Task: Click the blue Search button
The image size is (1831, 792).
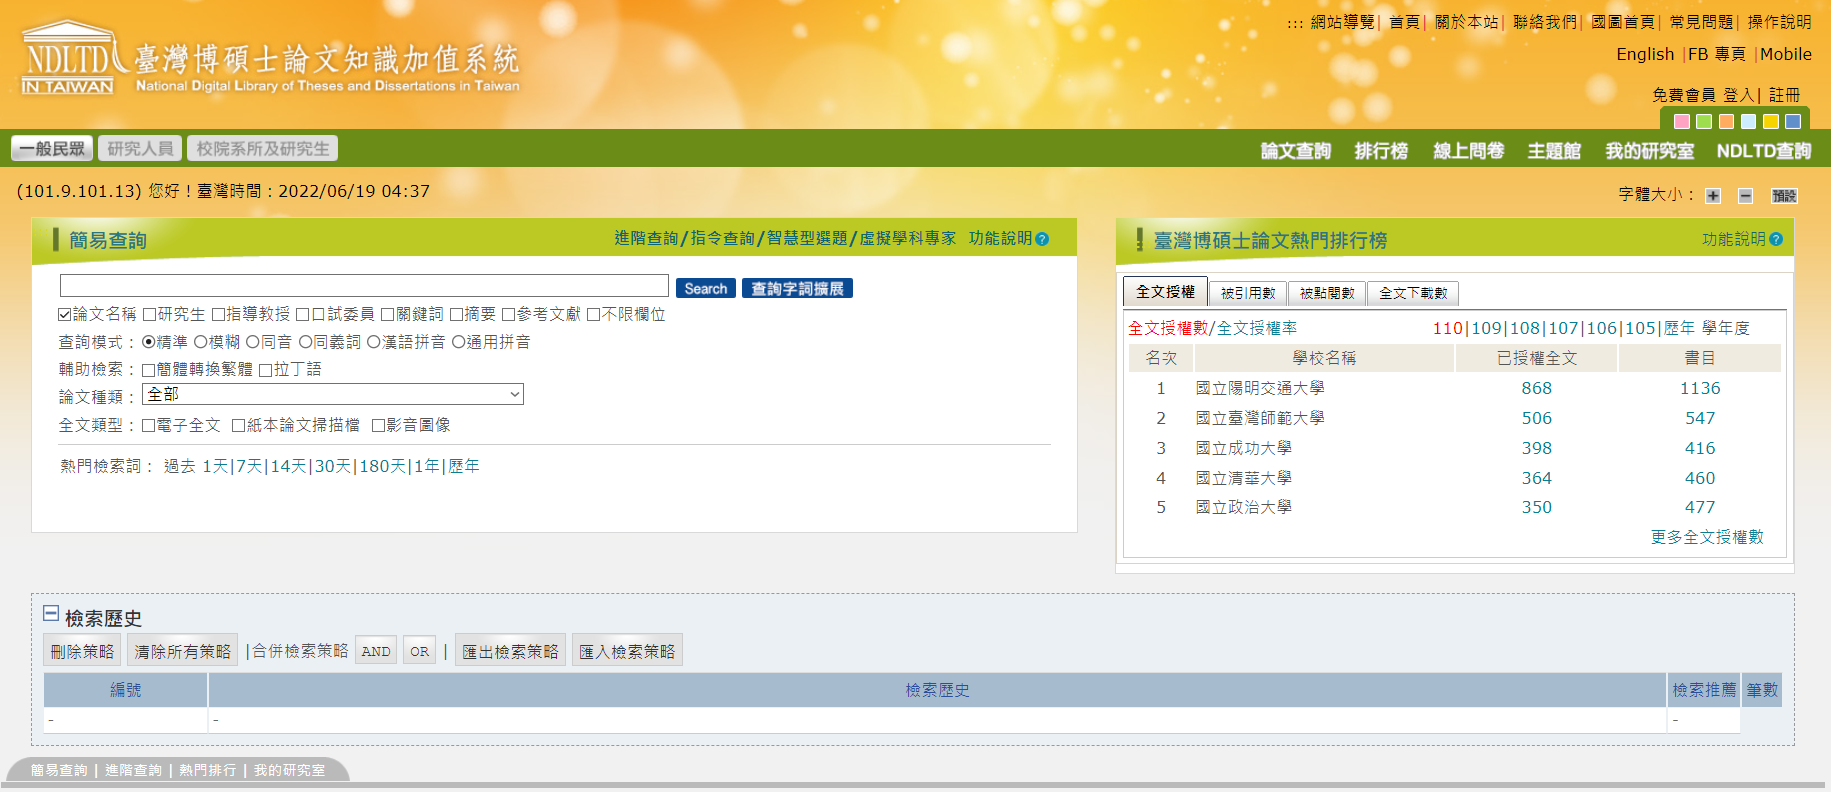Action: (706, 289)
